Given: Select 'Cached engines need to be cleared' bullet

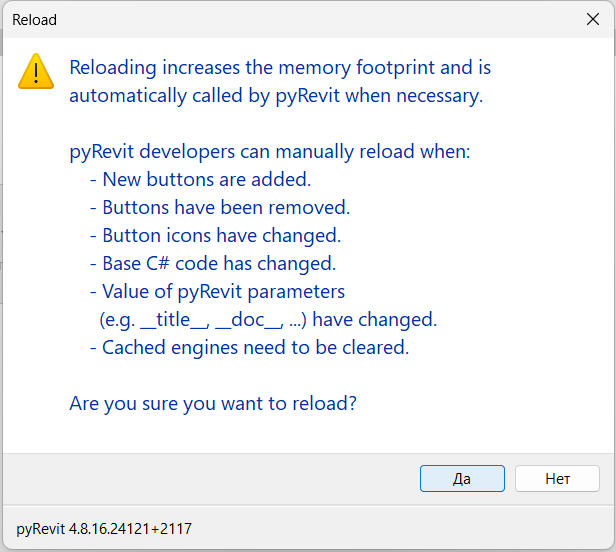Looking at the screenshot, I should 250,348.
